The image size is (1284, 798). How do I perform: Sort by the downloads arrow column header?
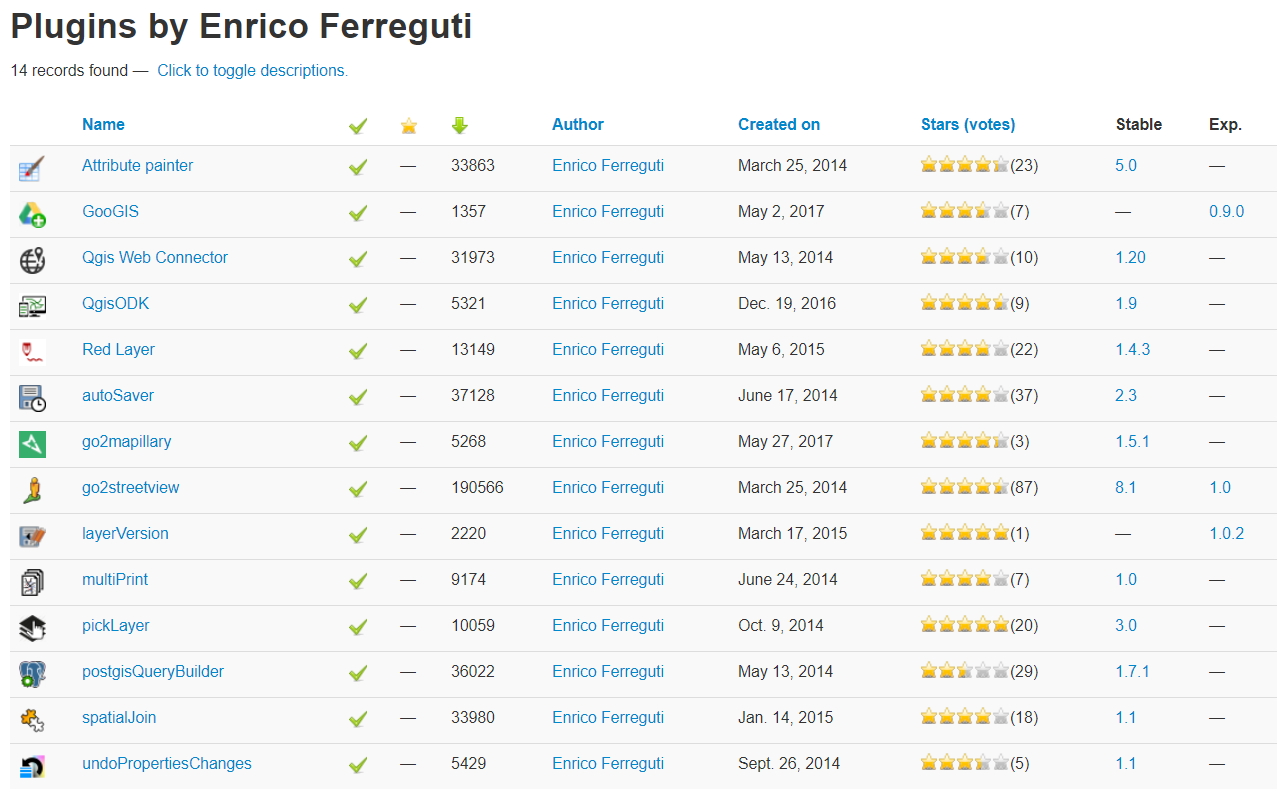click(x=460, y=126)
